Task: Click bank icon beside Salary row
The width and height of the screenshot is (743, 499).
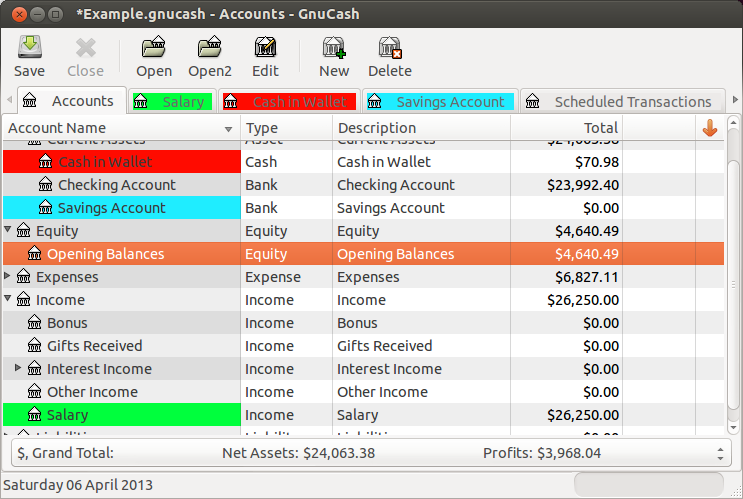Action: point(35,415)
